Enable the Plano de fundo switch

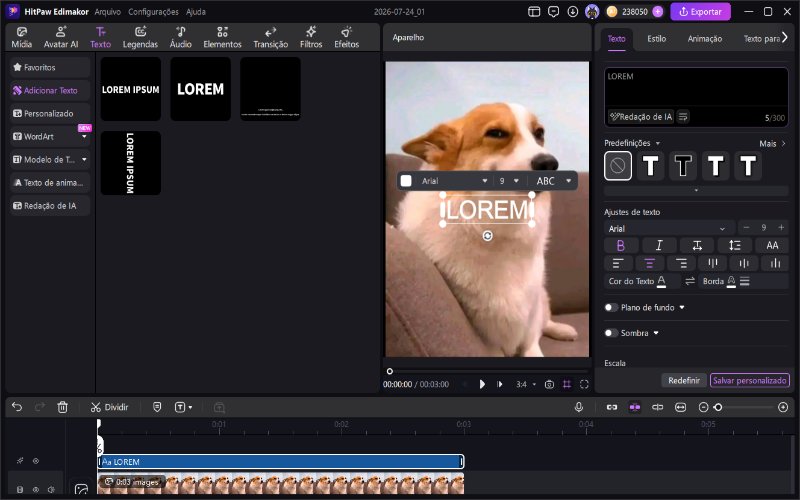pos(611,308)
